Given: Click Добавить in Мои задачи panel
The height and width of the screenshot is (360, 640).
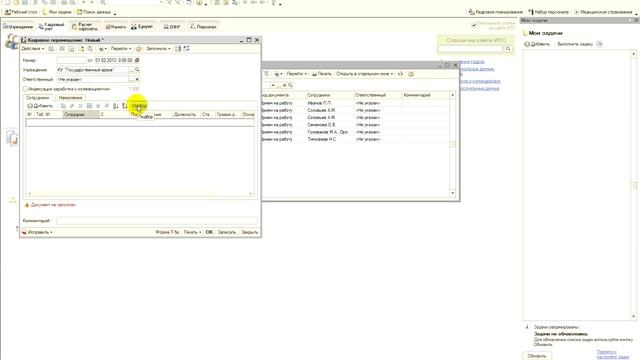Looking at the screenshot, I should [x=537, y=44].
